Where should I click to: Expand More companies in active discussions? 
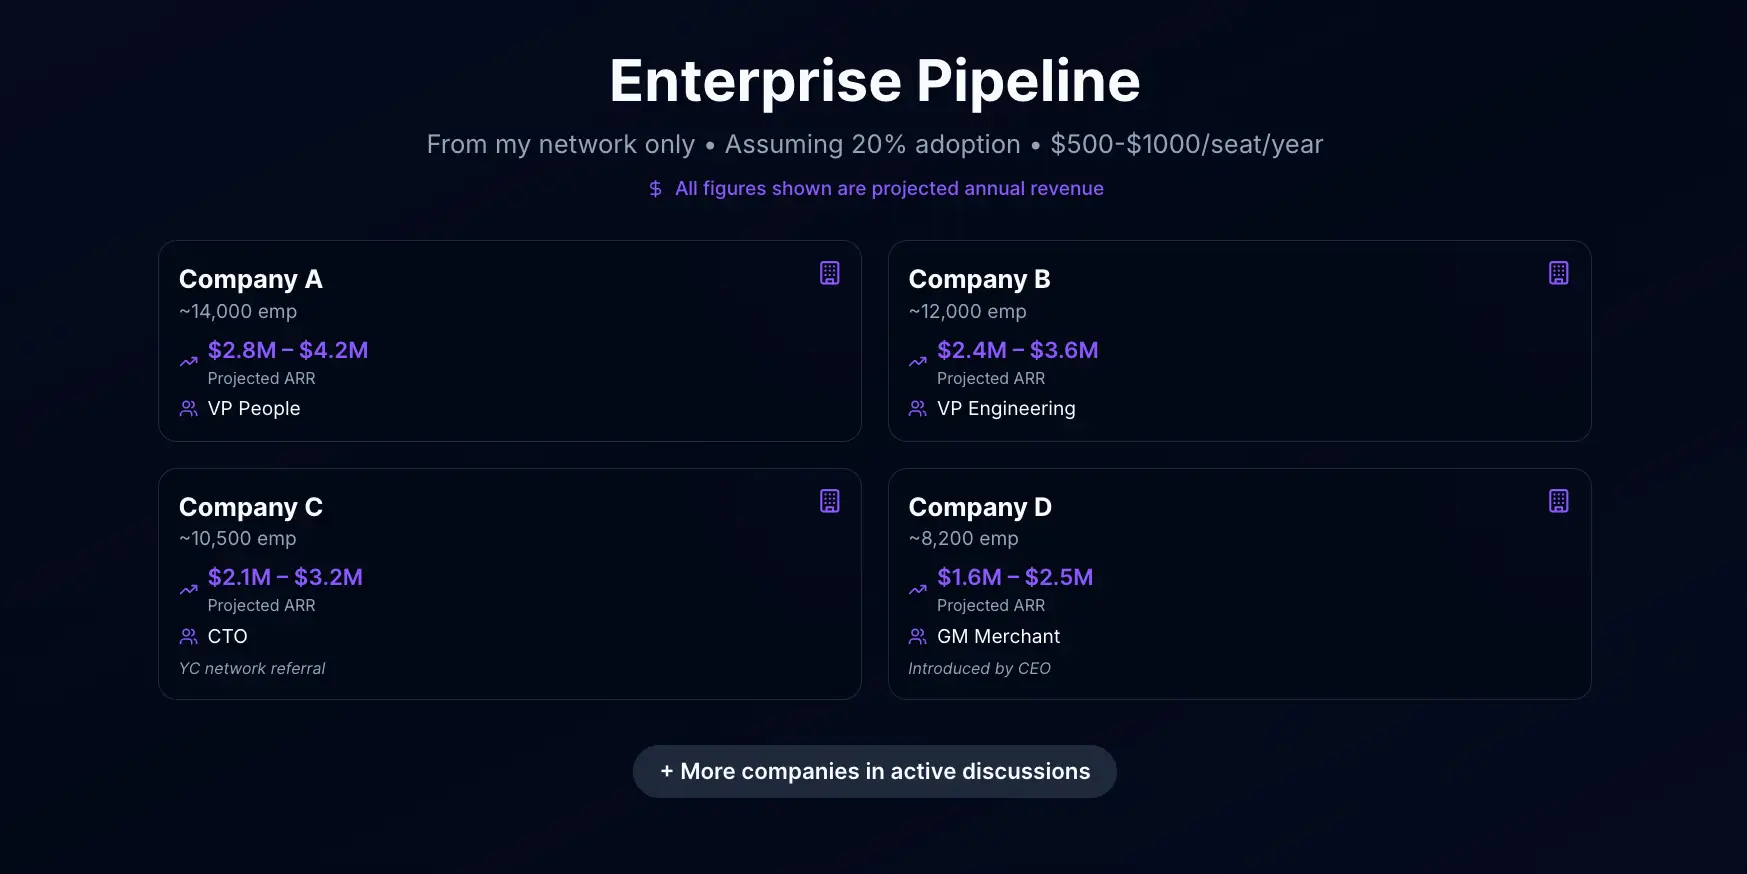(x=874, y=771)
